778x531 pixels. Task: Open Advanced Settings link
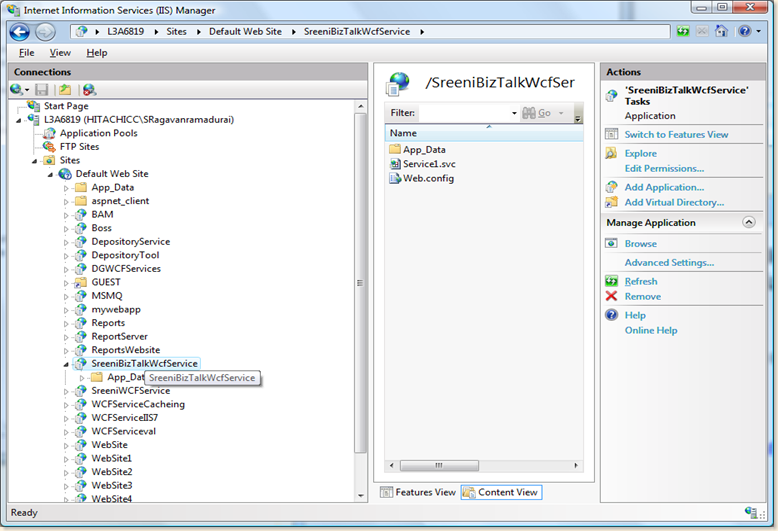(x=669, y=263)
